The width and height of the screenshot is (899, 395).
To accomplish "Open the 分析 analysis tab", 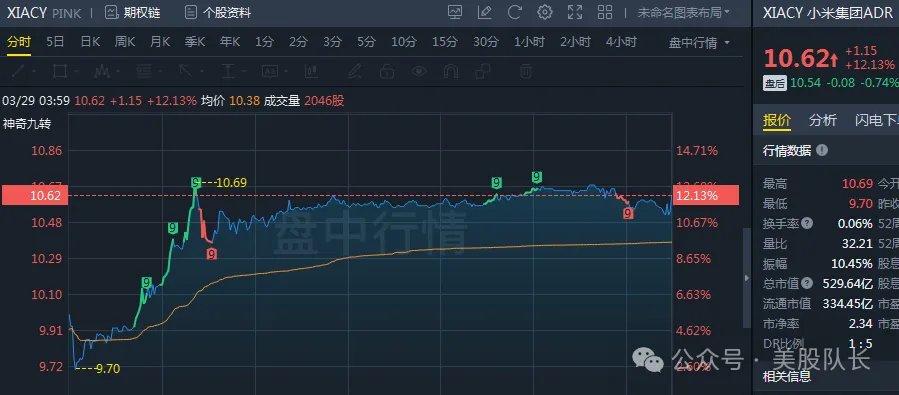I will click(x=823, y=120).
